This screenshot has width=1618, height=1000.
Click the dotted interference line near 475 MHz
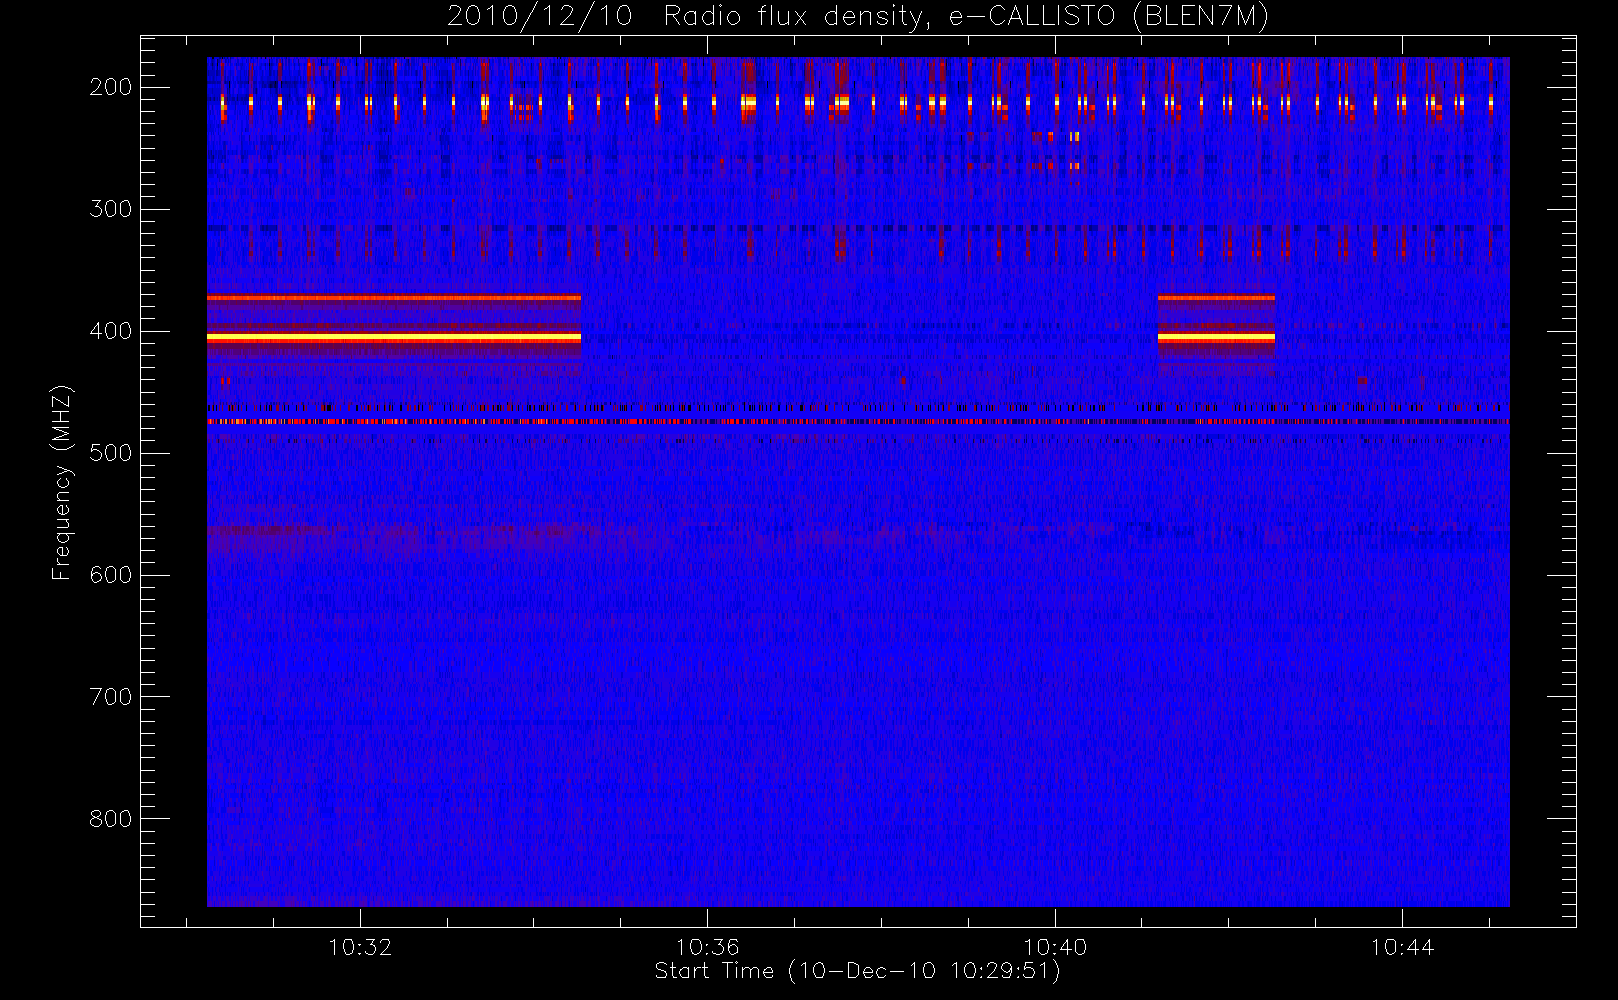[x=858, y=422]
